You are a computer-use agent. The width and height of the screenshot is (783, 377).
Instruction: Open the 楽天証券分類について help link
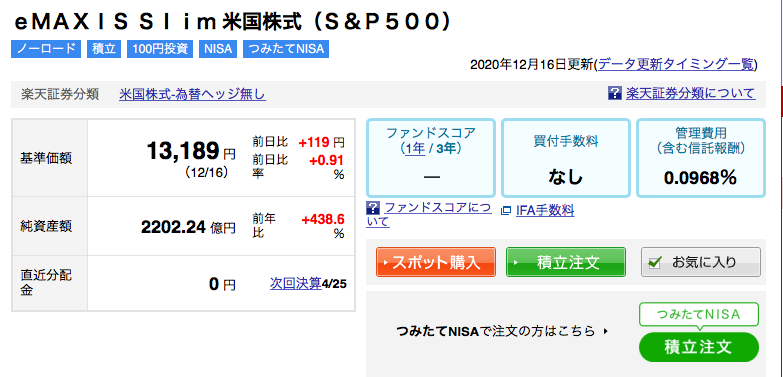691,93
